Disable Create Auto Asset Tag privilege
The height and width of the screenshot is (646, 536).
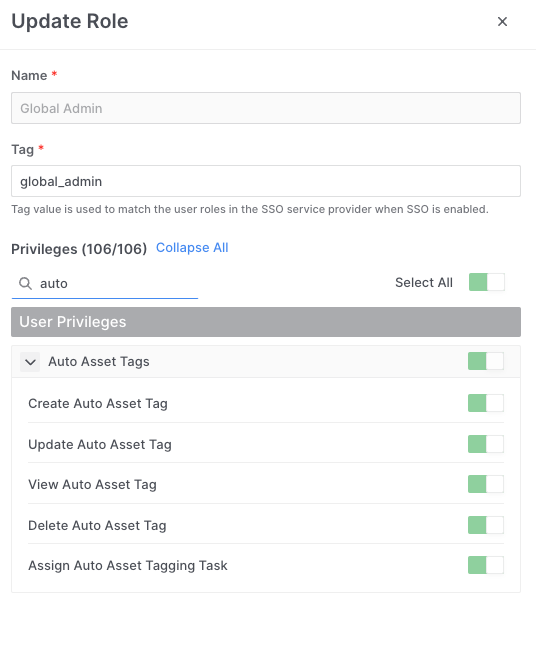[486, 403]
